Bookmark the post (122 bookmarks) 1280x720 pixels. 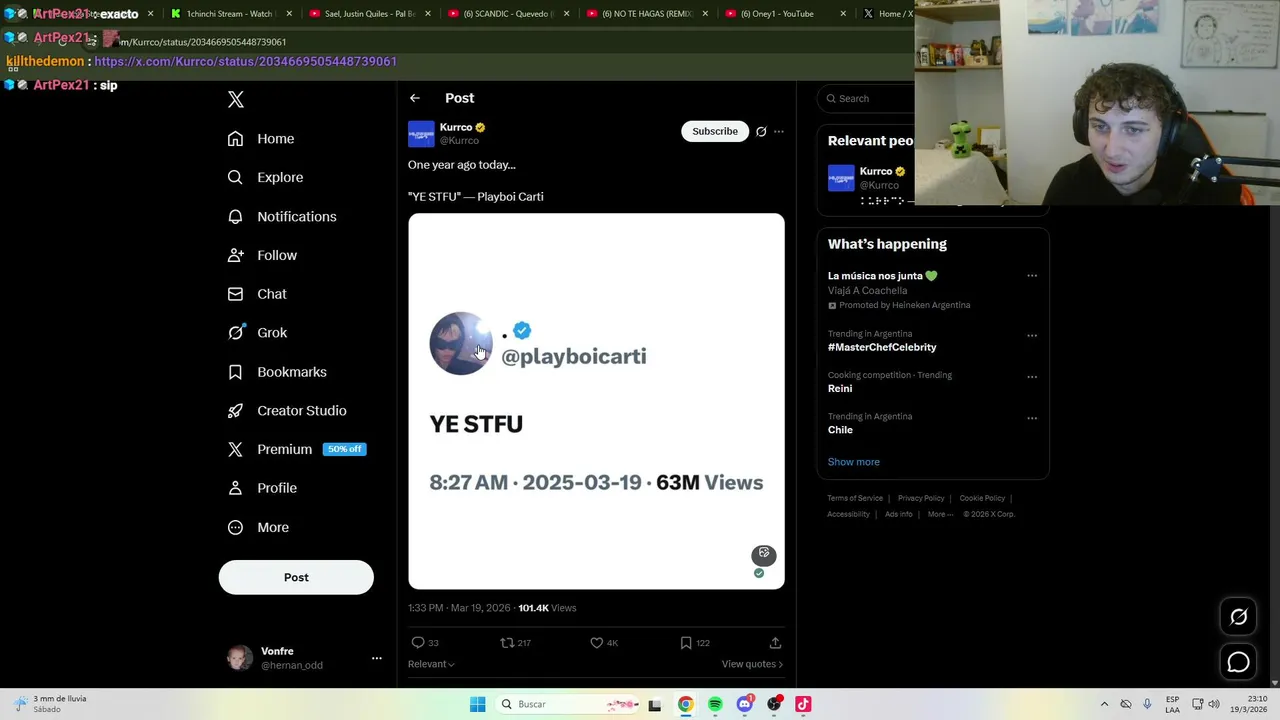694,643
